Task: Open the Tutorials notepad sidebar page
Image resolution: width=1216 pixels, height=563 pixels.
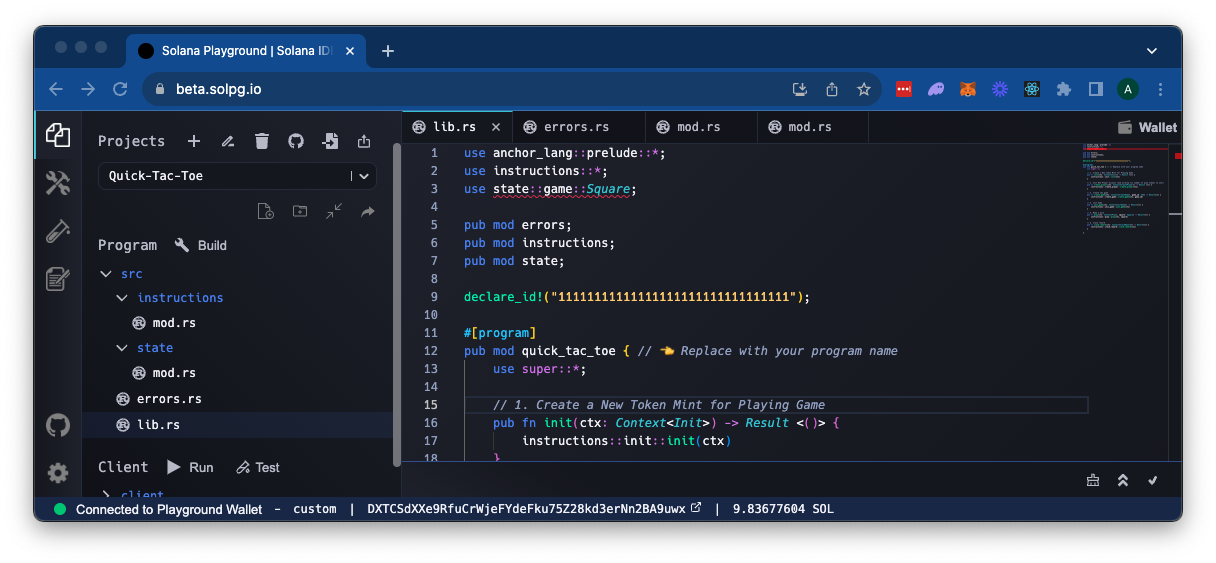Action: click(x=58, y=279)
